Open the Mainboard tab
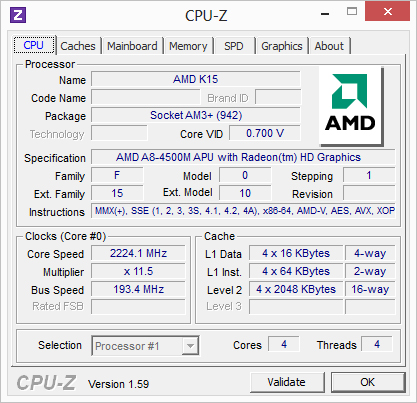417x403 pixels. coord(132,46)
